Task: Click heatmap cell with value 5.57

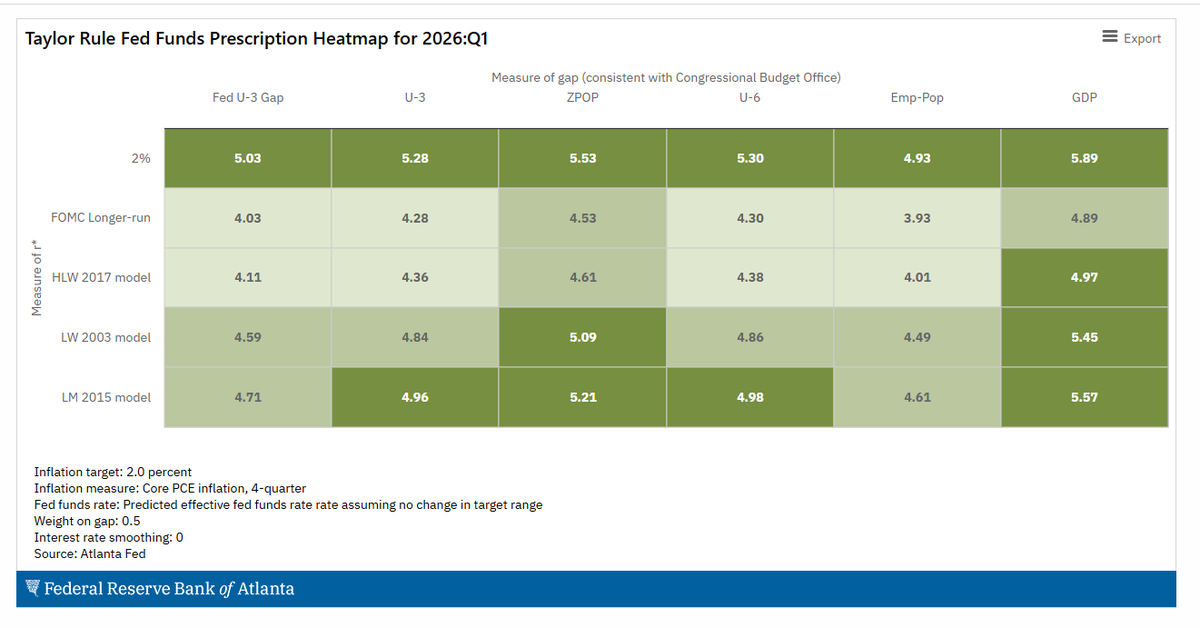Action: pyautogui.click(x=1085, y=397)
